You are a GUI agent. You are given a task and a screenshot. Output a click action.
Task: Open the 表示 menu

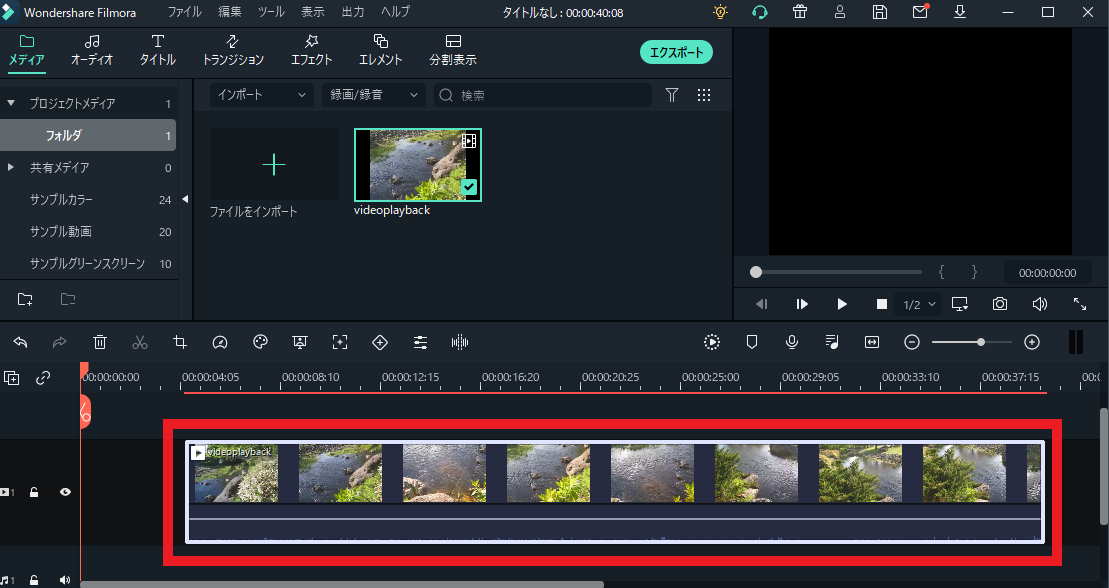point(313,12)
